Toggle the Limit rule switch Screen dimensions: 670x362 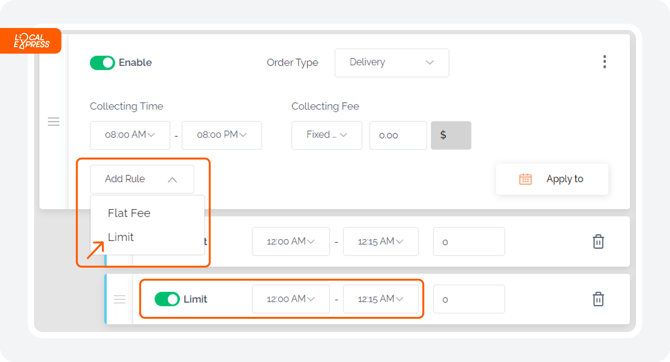click(167, 299)
